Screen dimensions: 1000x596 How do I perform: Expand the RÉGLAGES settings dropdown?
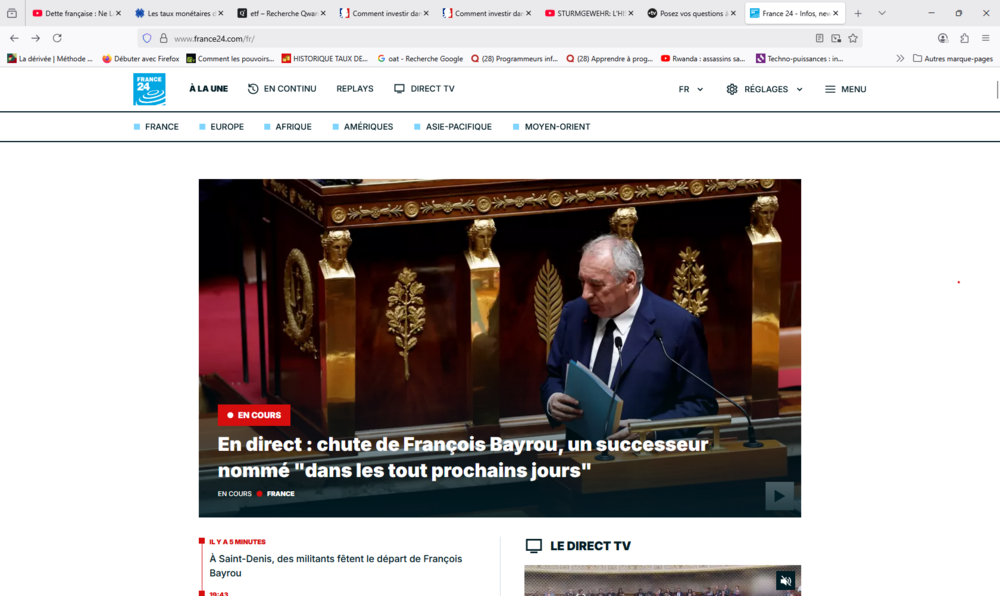[764, 89]
